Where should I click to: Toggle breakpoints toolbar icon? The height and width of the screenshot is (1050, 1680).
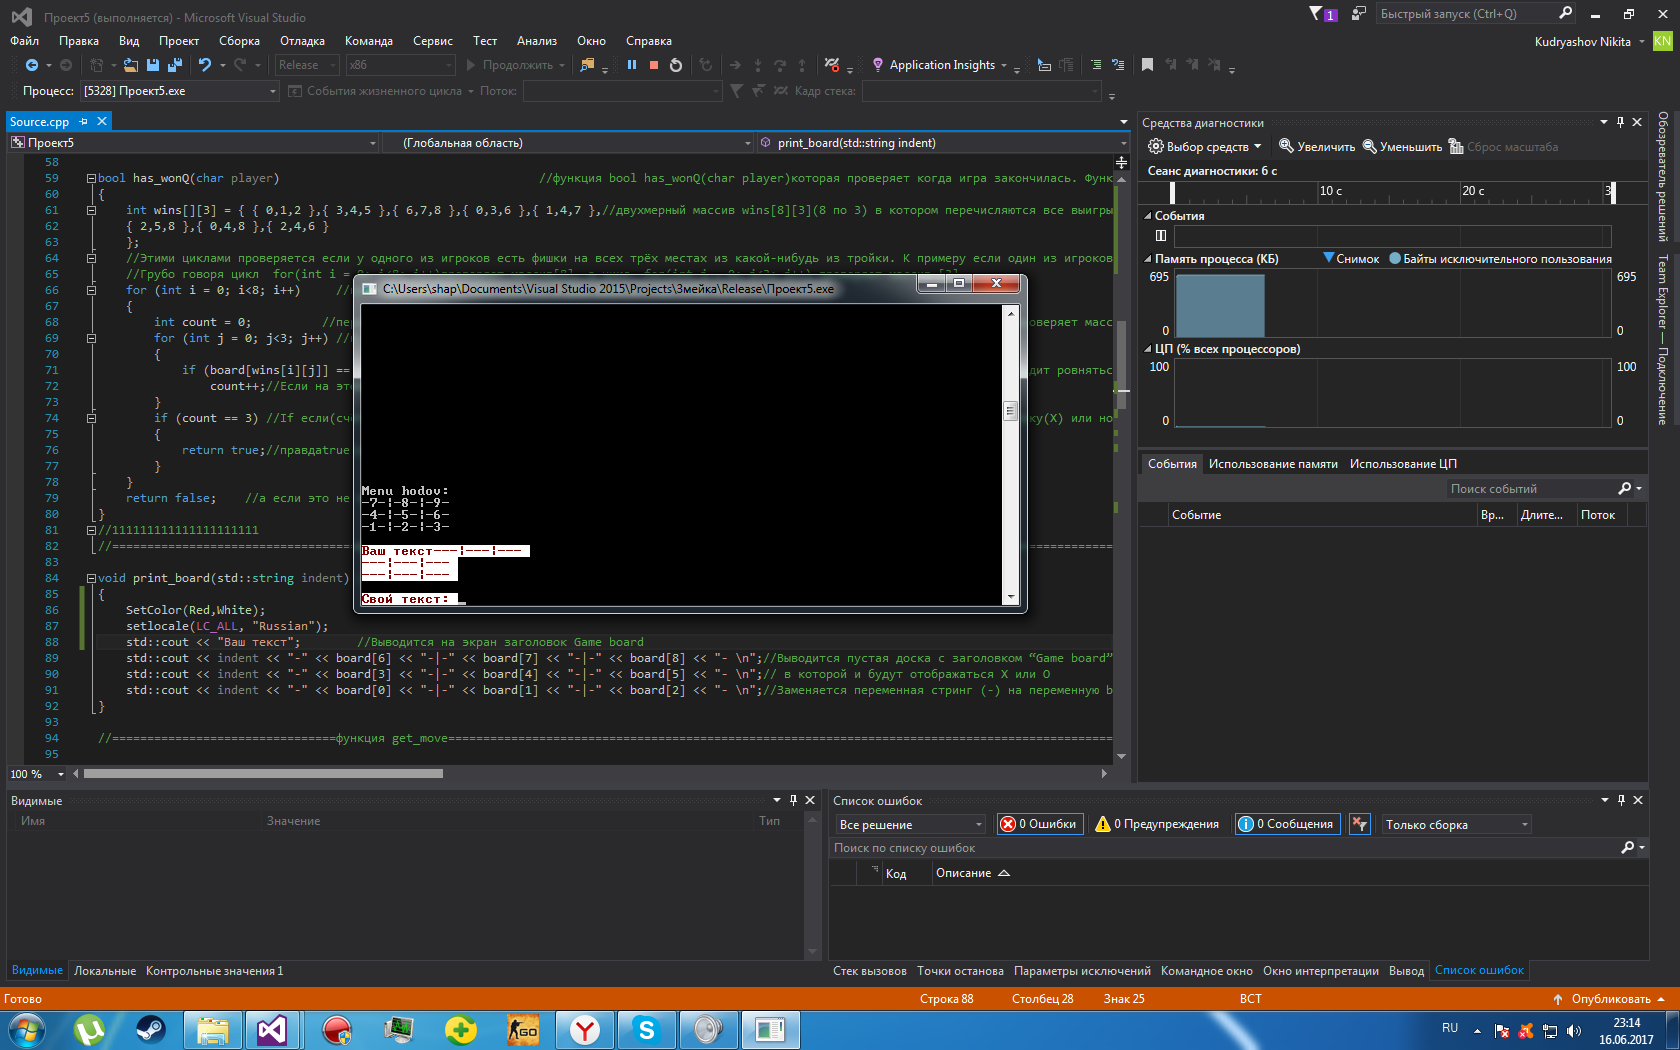[x=832, y=65]
